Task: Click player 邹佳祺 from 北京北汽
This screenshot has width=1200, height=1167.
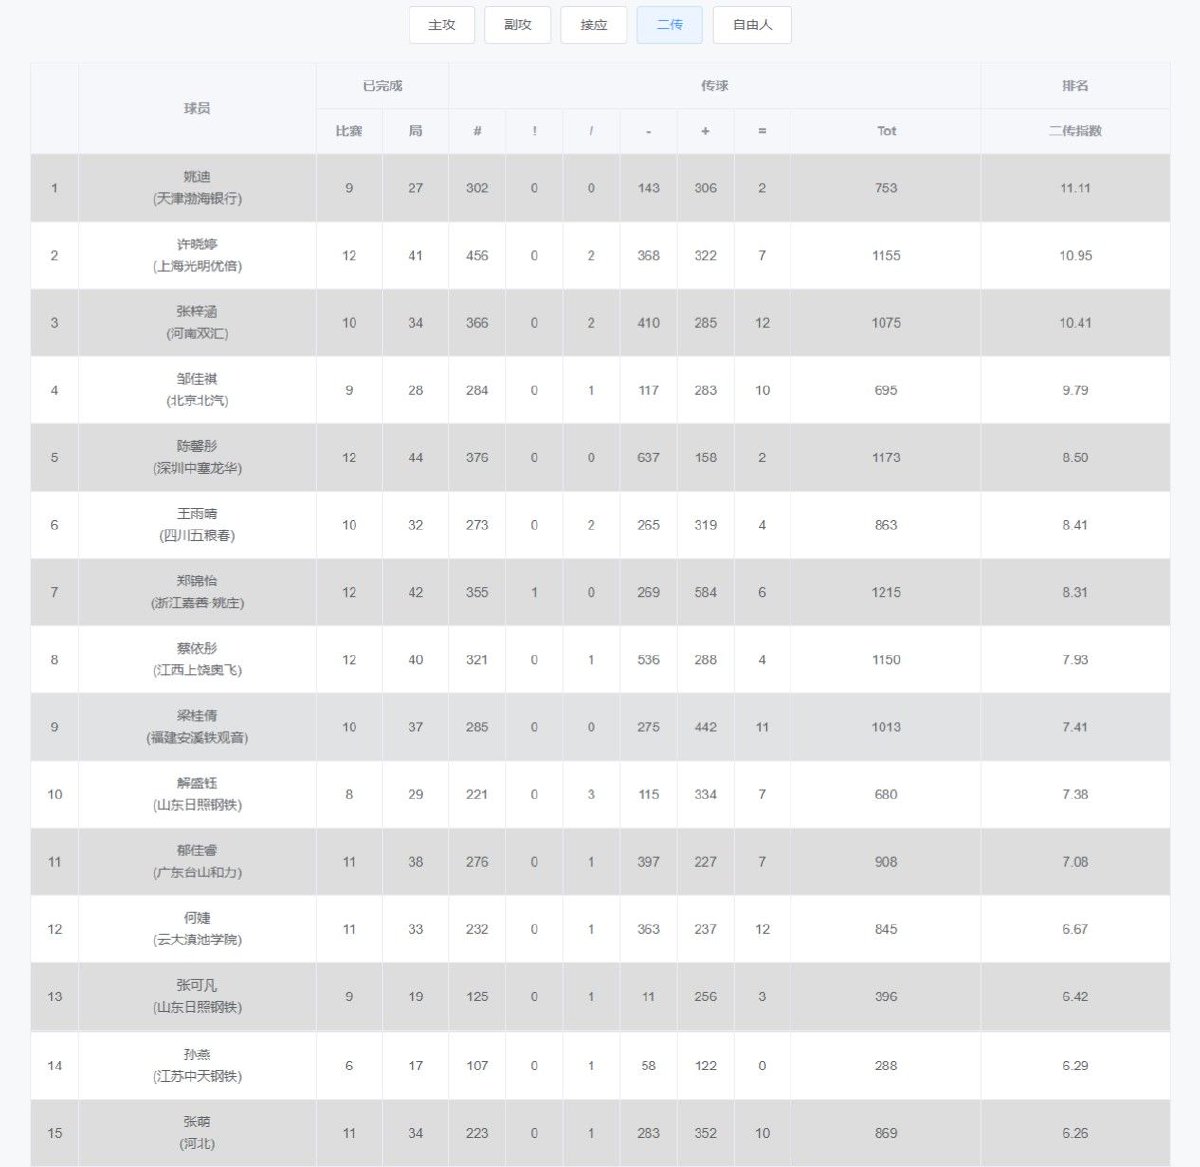Action: click(x=197, y=379)
